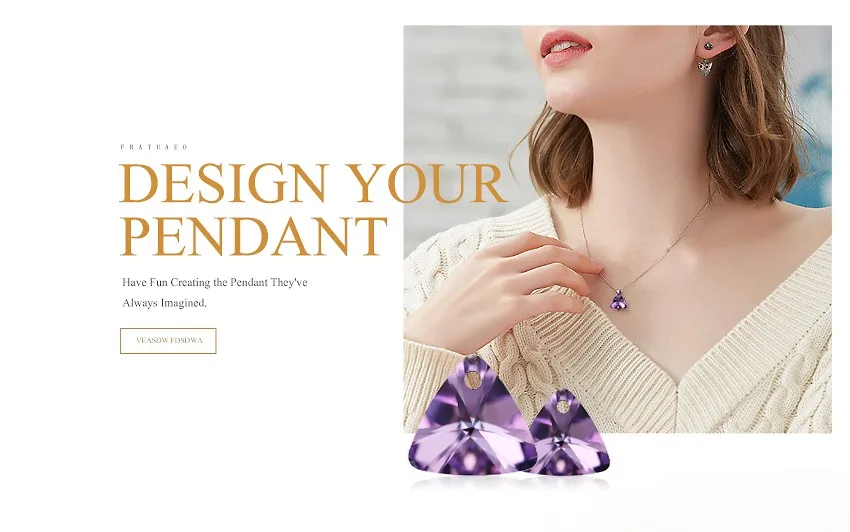Image resolution: width=850 pixels, height=532 pixels.
Task: Click the center facet of large crystal
Action: coord(471,427)
